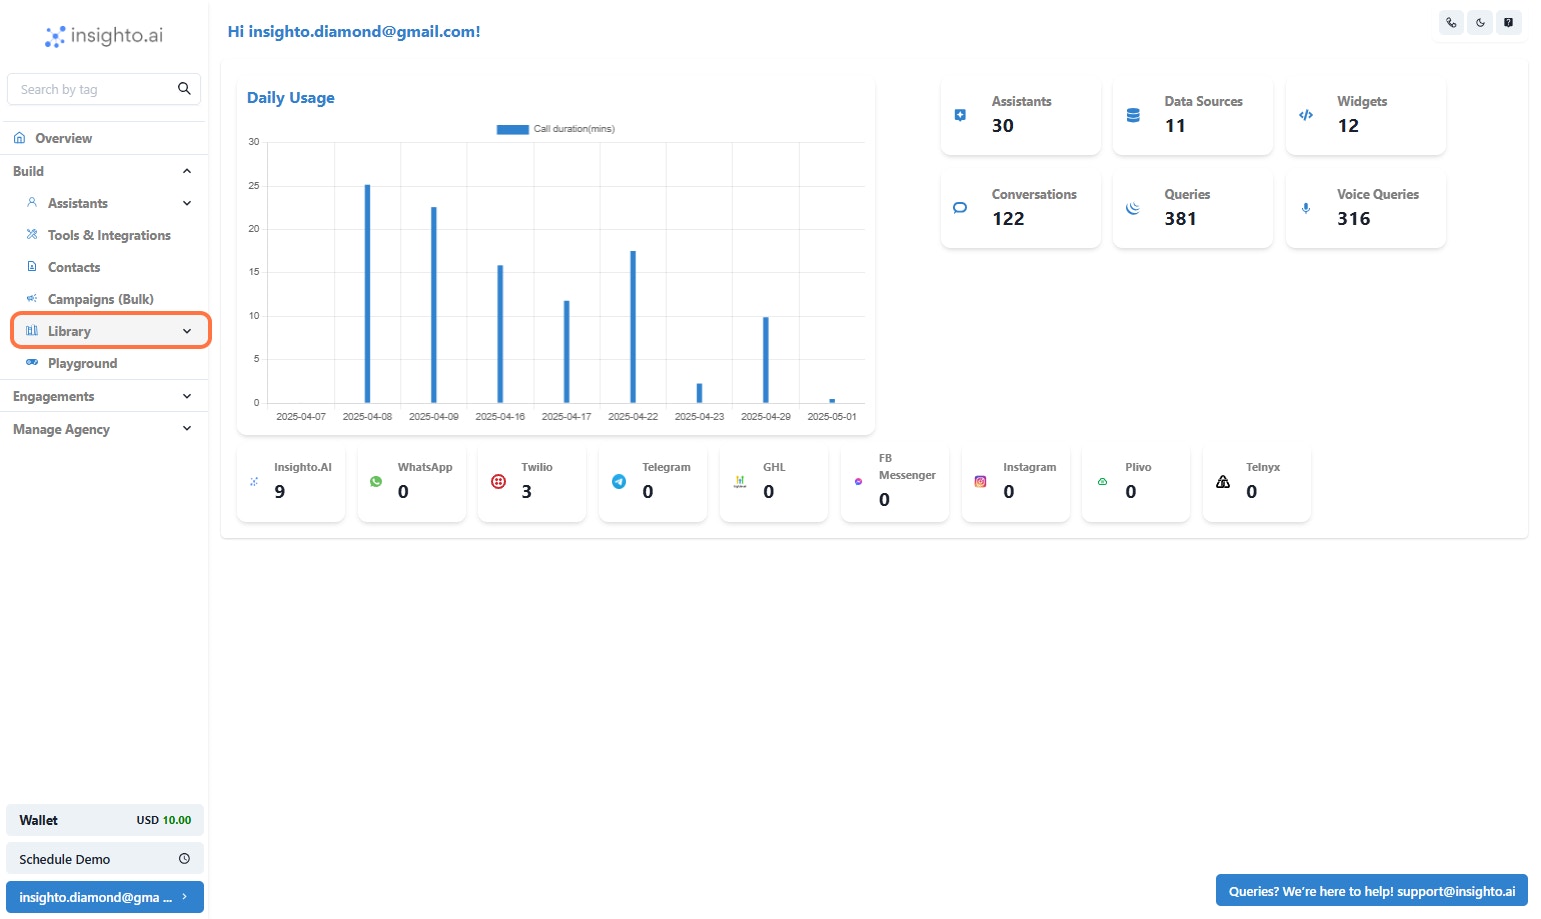
Task: Click the Telegram channel icon
Action: [x=619, y=481]
